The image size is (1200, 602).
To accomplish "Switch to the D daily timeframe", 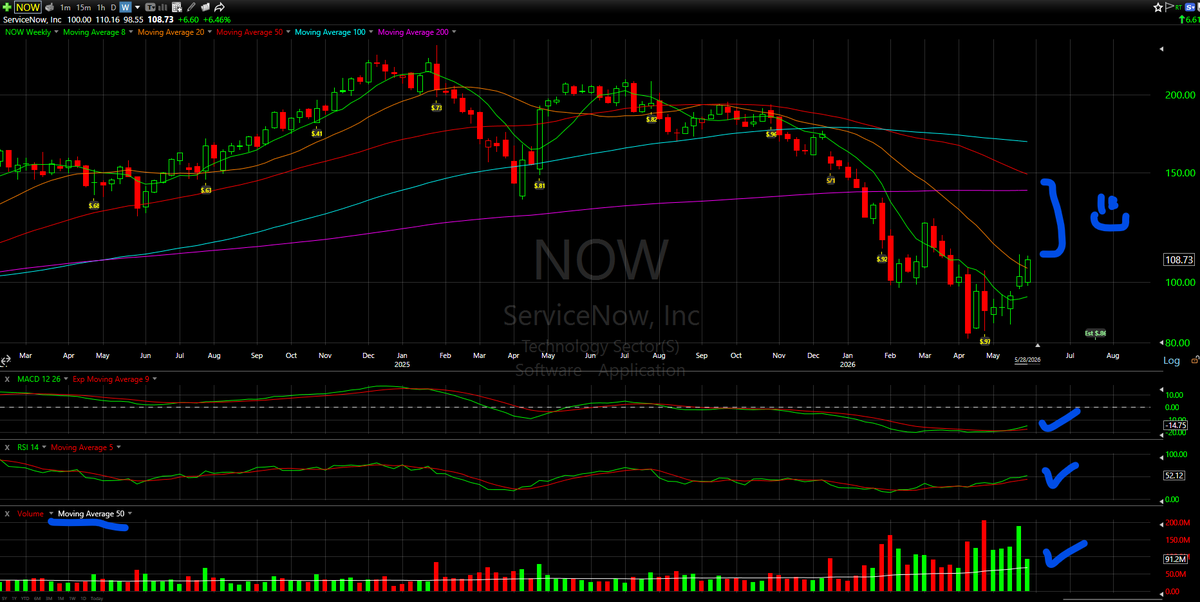I will pos(113,7).
